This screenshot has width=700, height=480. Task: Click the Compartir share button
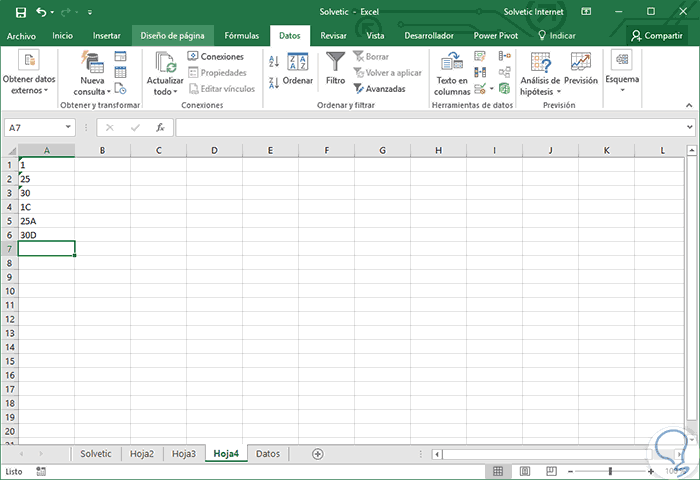click(x=657, y=36)
